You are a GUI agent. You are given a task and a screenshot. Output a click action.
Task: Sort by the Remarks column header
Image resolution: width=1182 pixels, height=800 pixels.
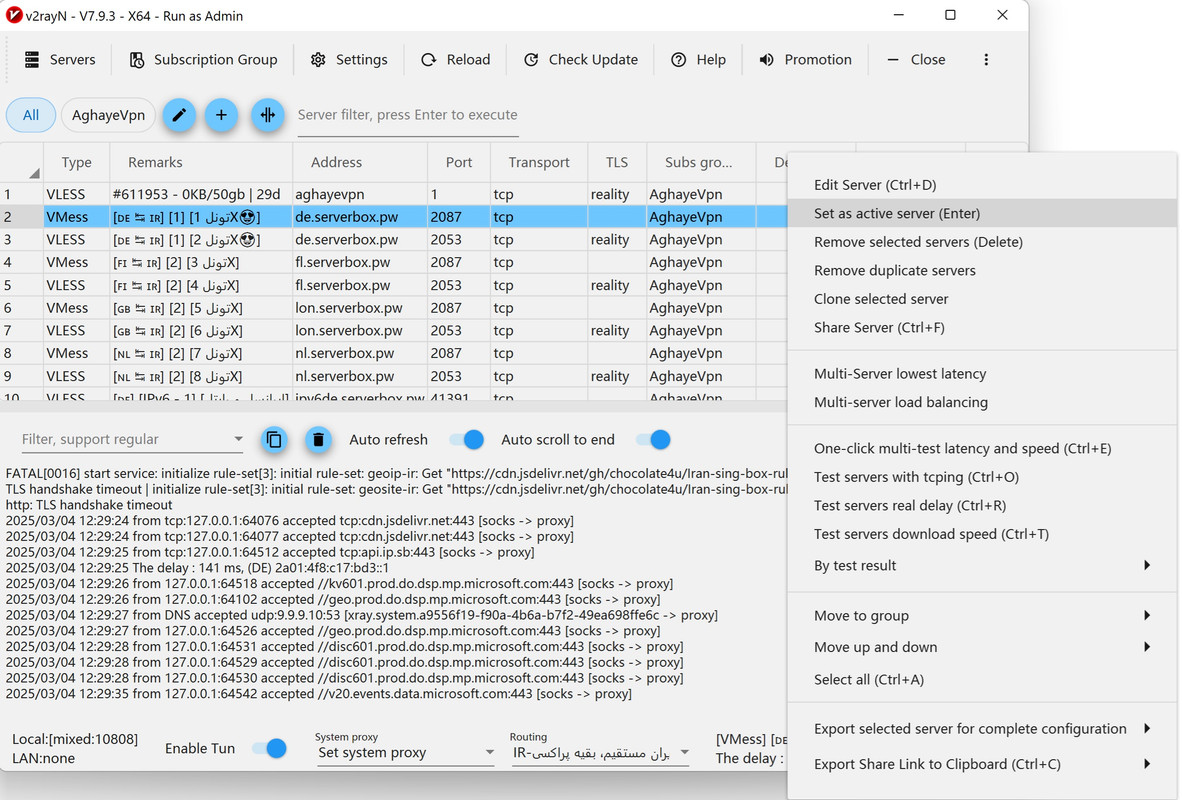[201, 162]
